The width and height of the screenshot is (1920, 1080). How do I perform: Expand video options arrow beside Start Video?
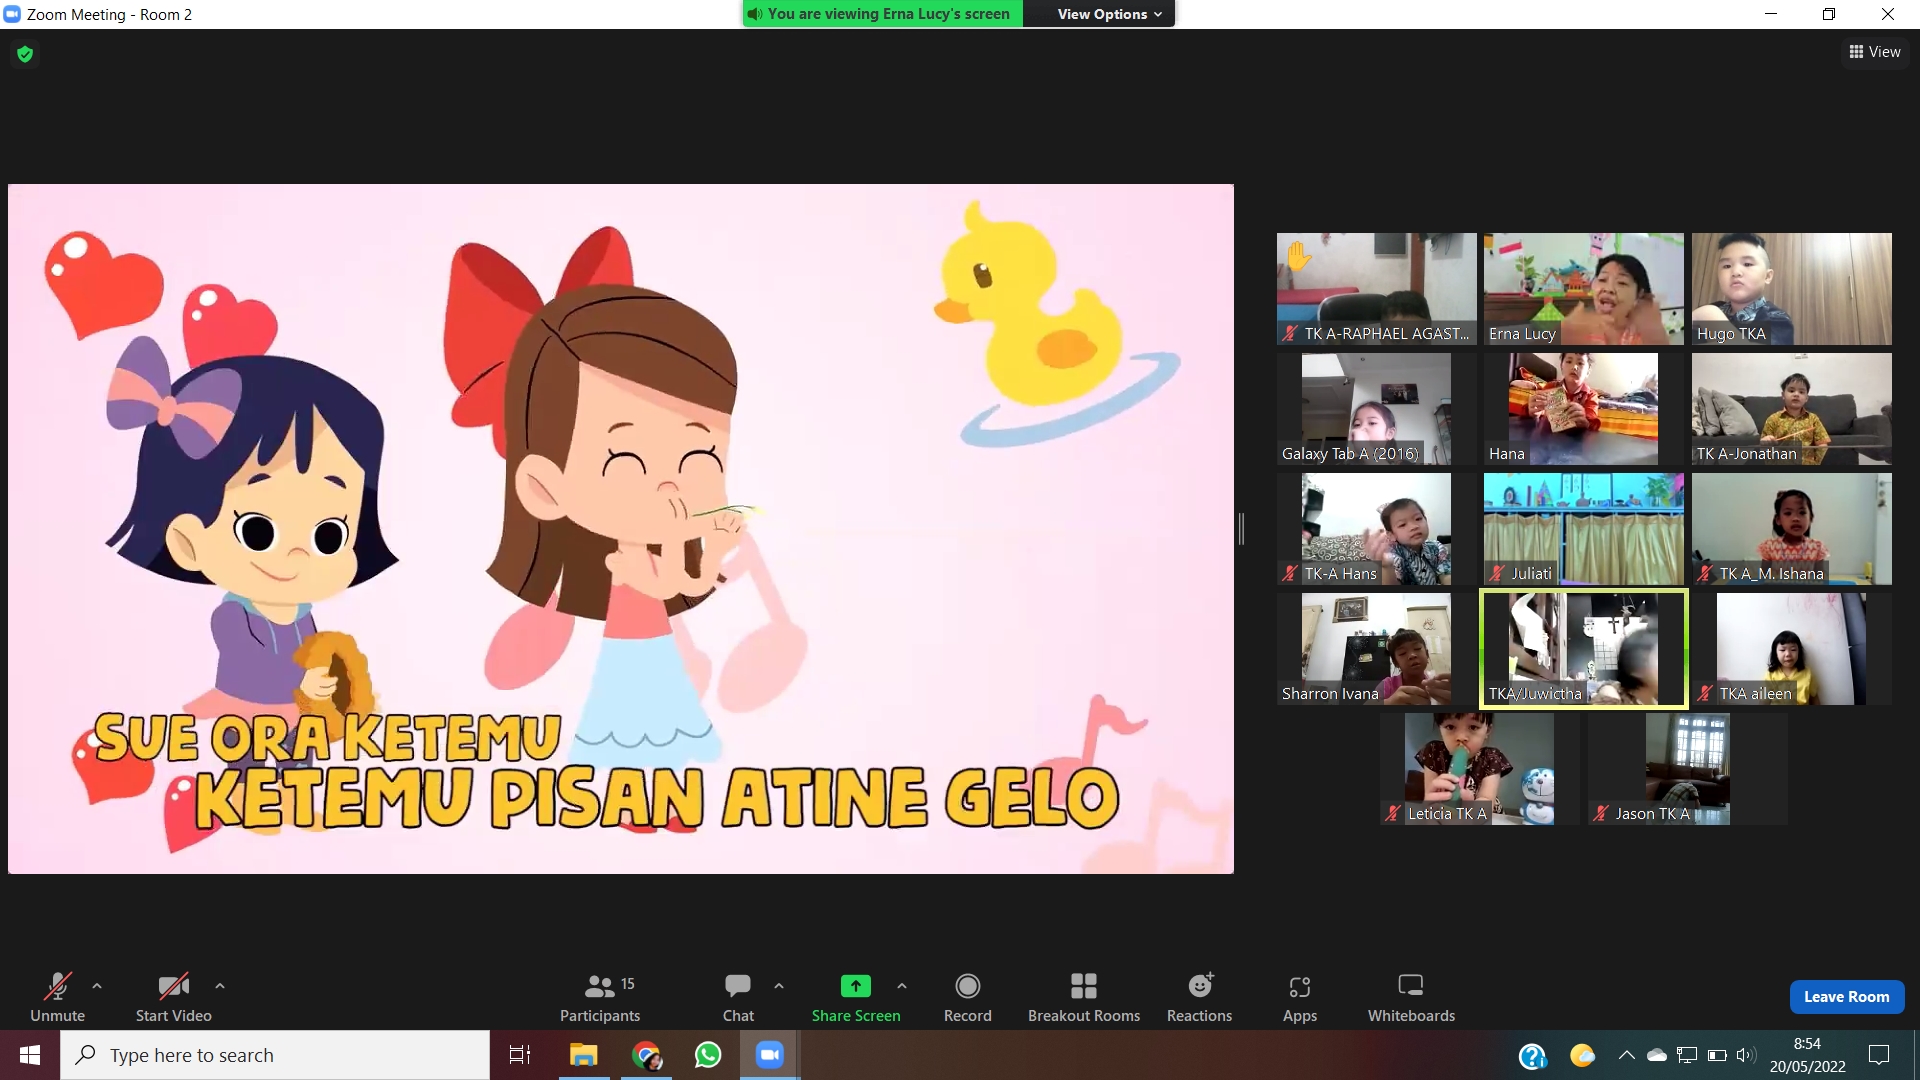tap(220, 986)
